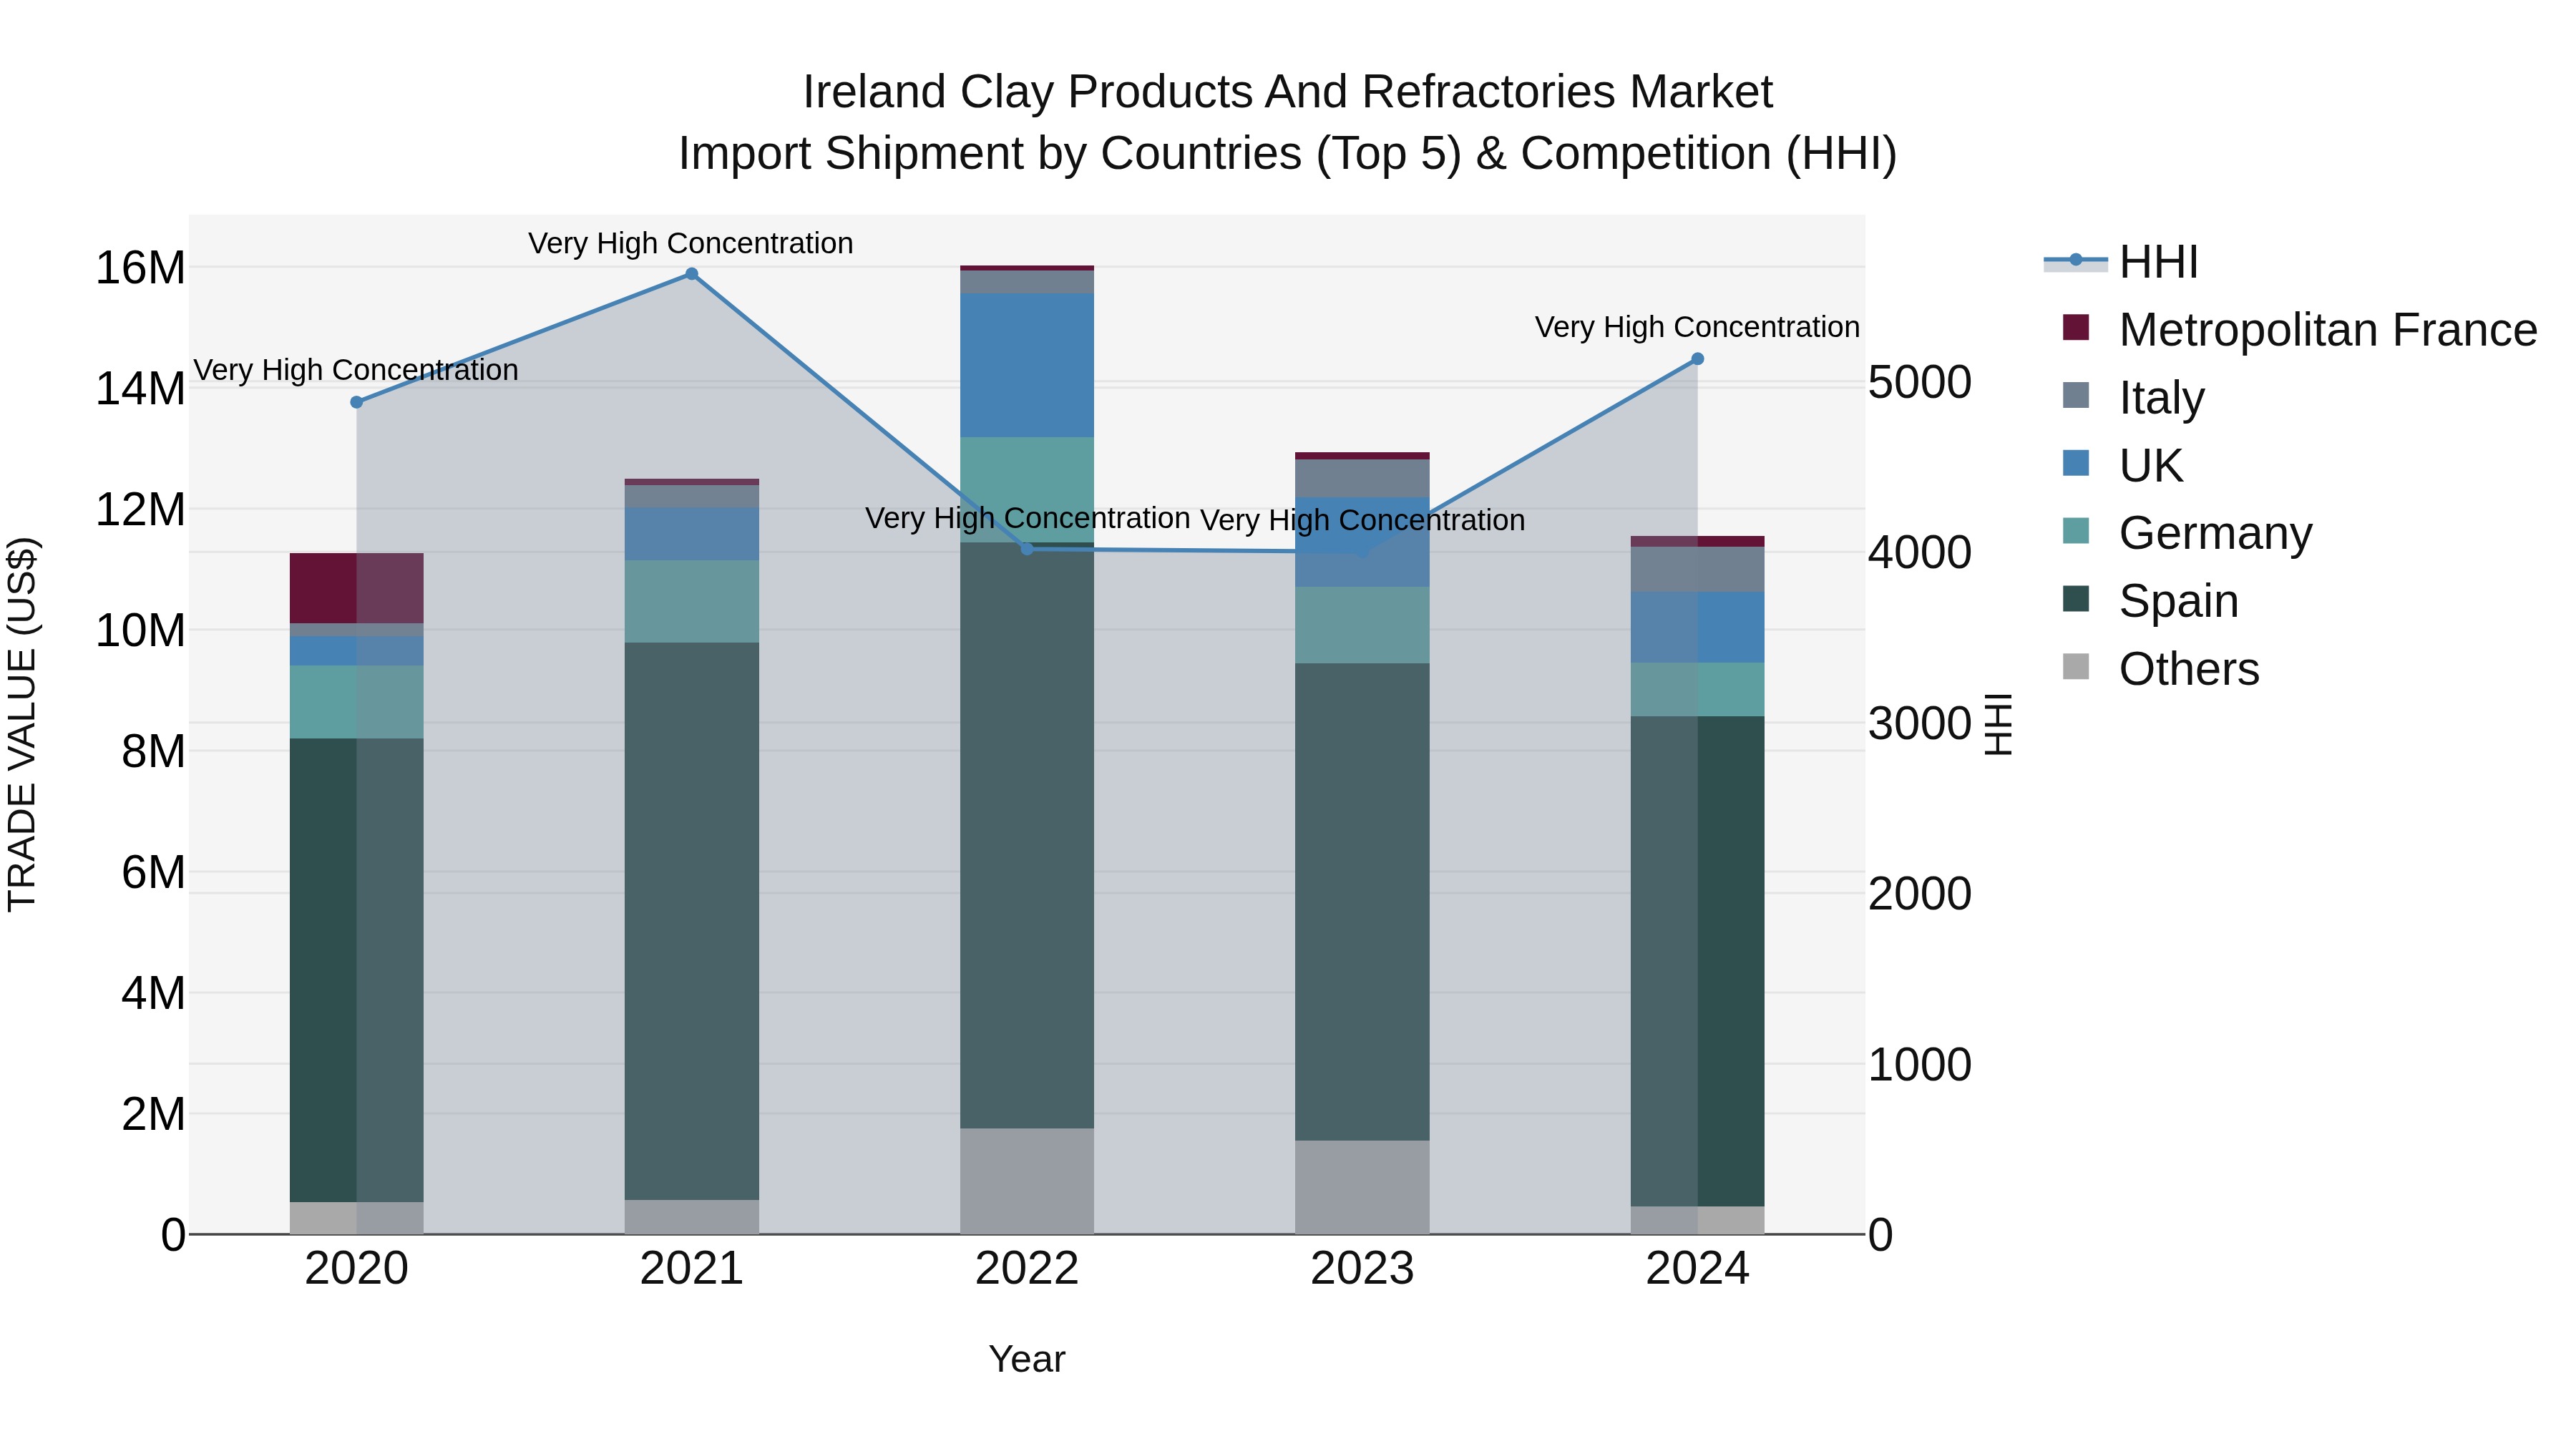Click the Germany segment of 2020 bar
Image resolution: width=2576 pixels, height=1449 pixels.
pos(357,702)
